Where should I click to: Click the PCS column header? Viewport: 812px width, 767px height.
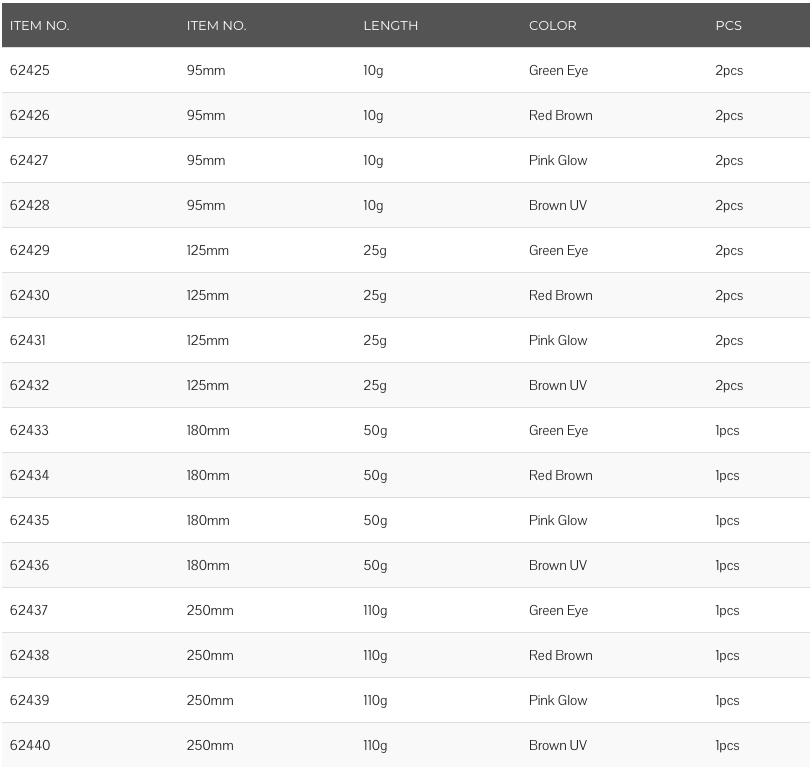coord(728,25)
